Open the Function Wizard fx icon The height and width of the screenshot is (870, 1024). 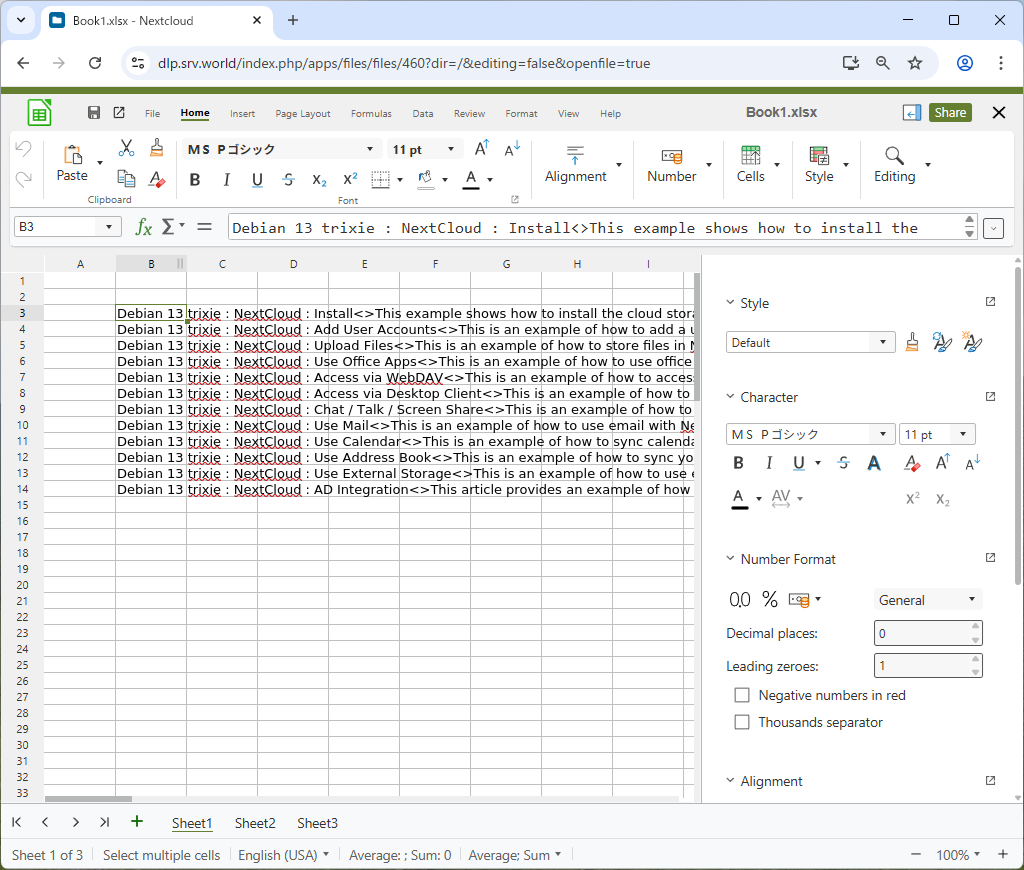point(144,227)
